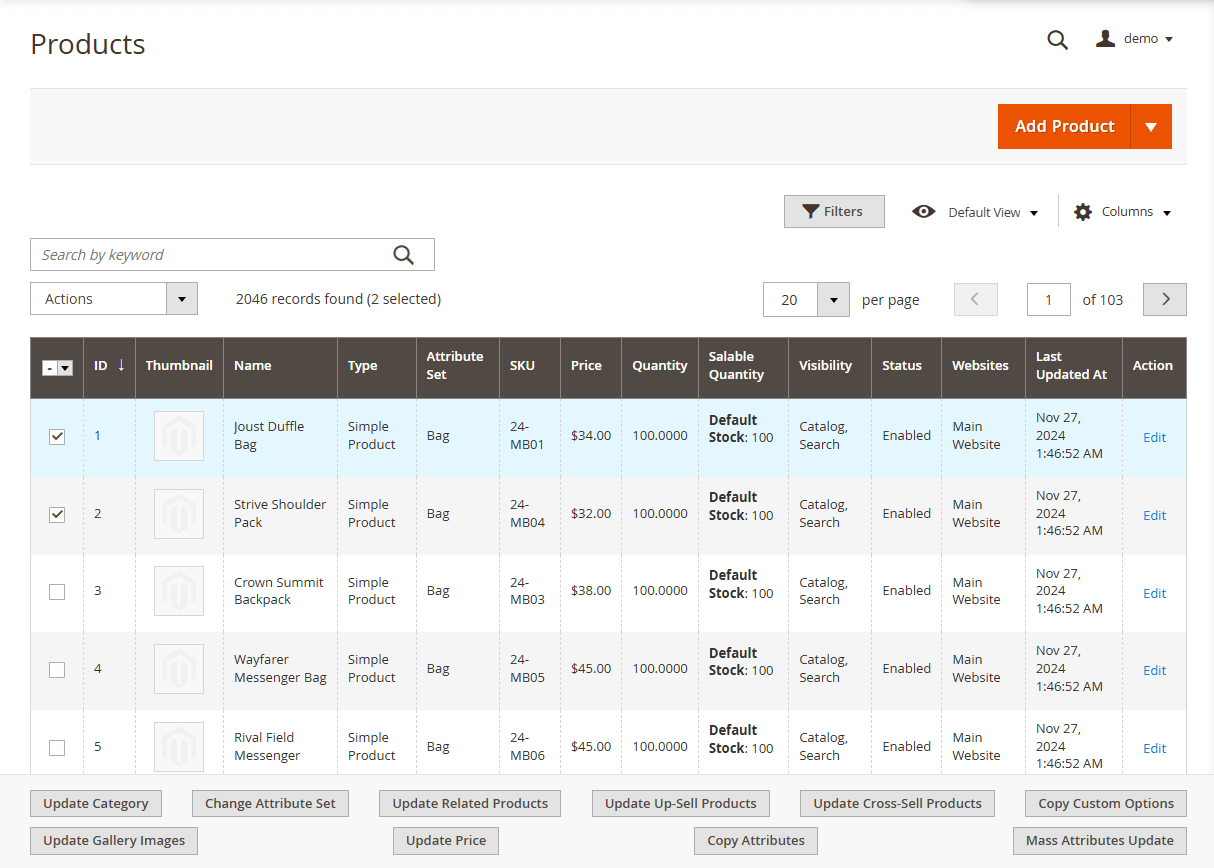Image resolution: width=1214 pixels, height=868 pixels.
Task: Click the search icon in keyword field
Action: click(x=403, y=255)
